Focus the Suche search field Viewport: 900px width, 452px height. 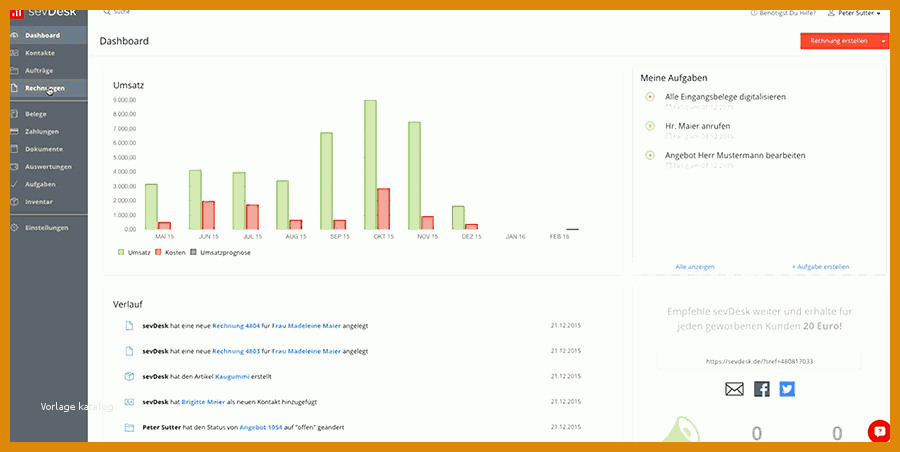tap(122, 11)
